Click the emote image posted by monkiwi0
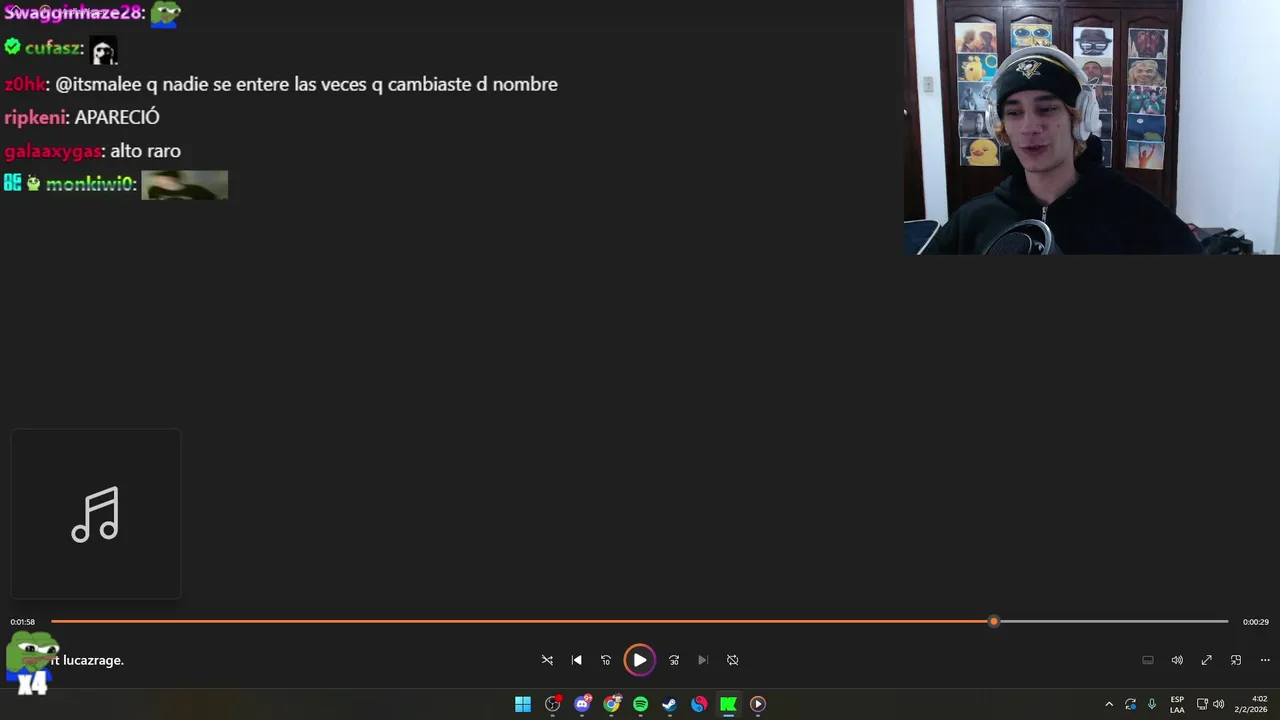The image size is (1280, 720). pyautogui.click(x=185, y=185)
